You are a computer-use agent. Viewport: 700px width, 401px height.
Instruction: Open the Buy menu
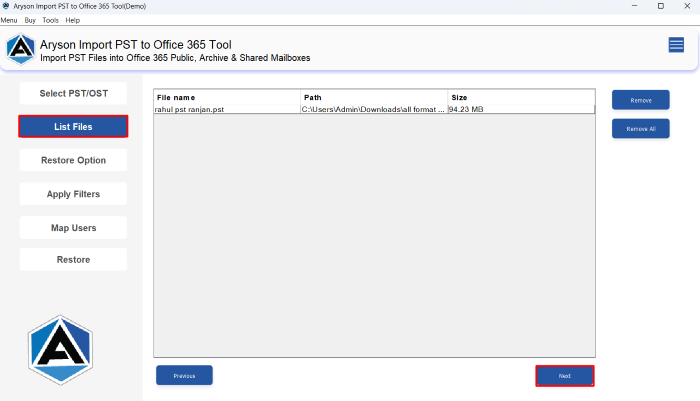pyautogui.click(x=30, y=20)
